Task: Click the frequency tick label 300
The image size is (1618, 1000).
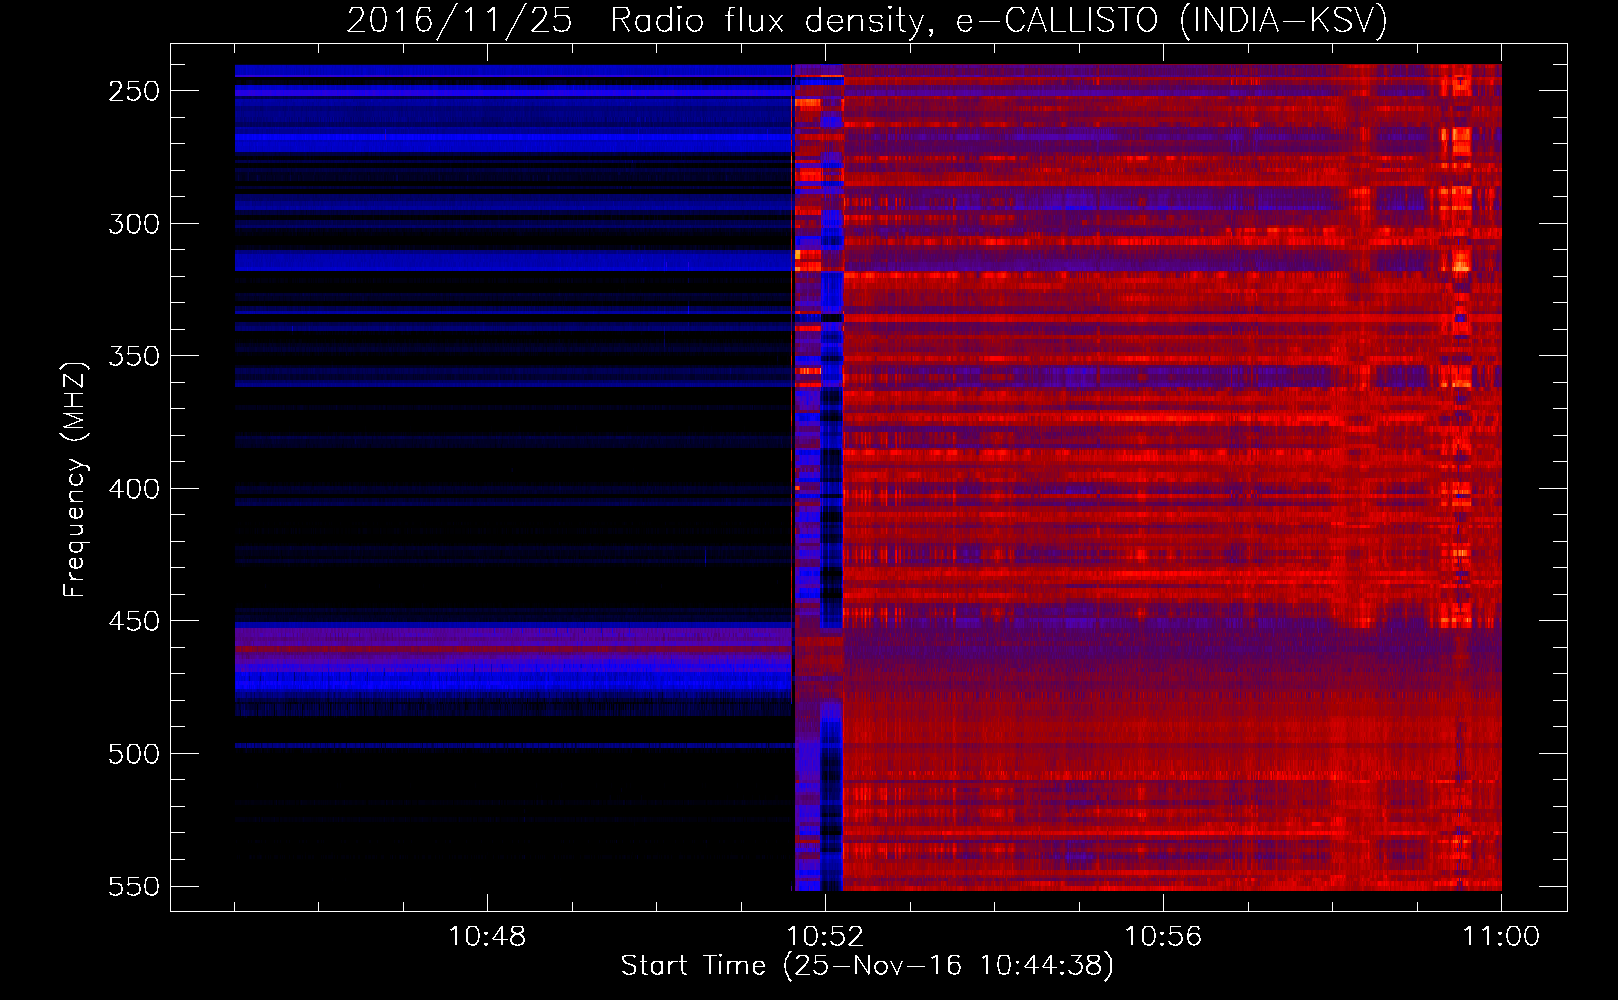Action: (x=134, y=224)
